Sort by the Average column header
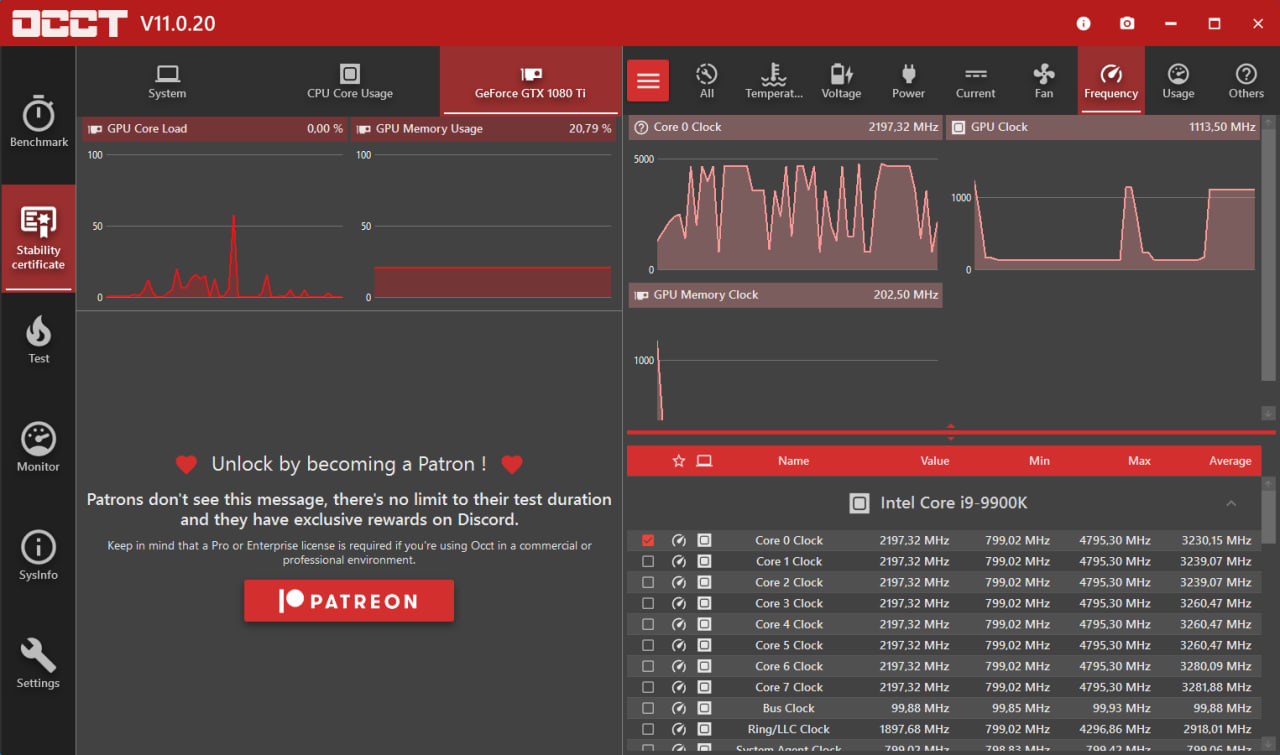 pos(1230,461)
